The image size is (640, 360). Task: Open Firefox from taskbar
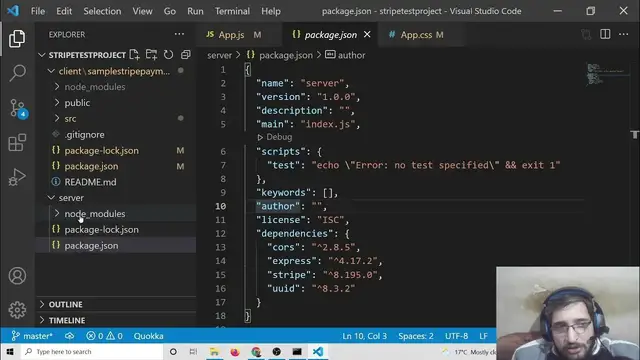point(235,351)
